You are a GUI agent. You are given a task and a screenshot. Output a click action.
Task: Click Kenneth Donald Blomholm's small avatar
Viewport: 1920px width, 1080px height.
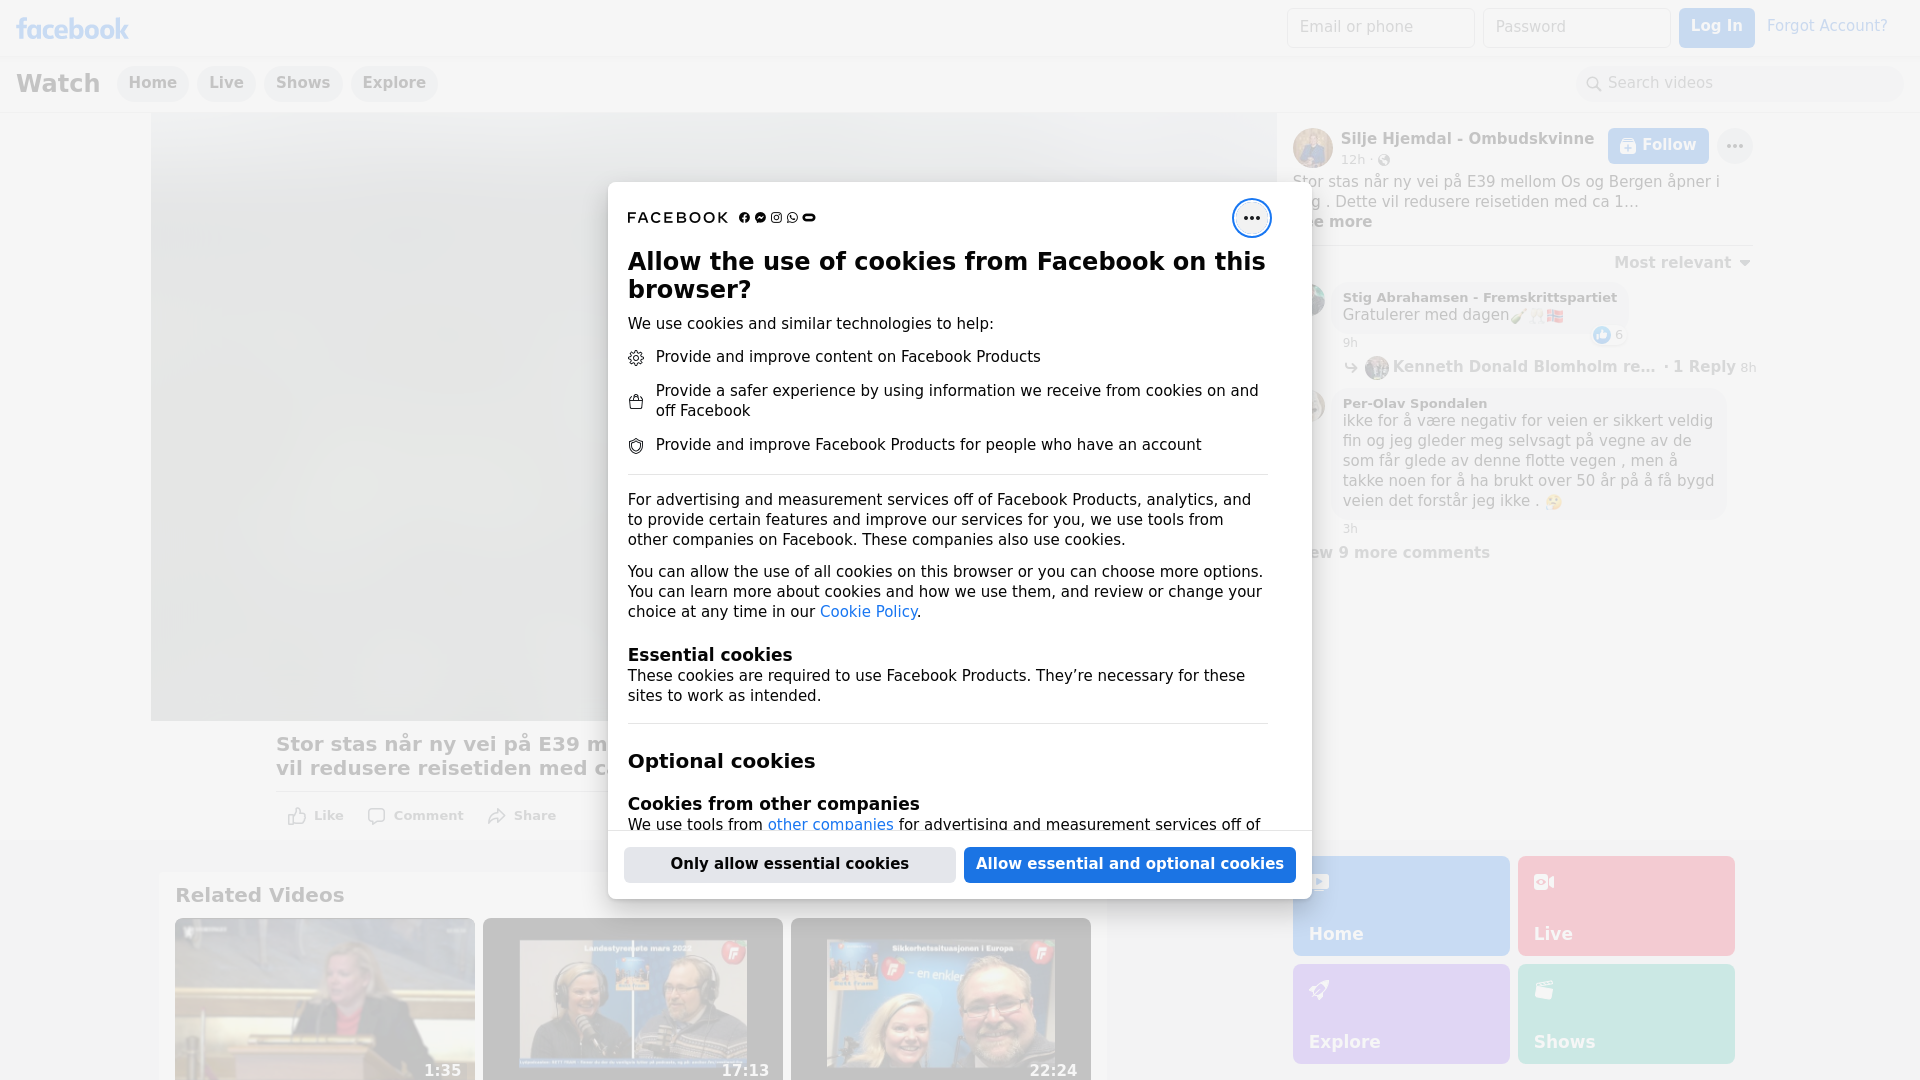pos(1377,368)
